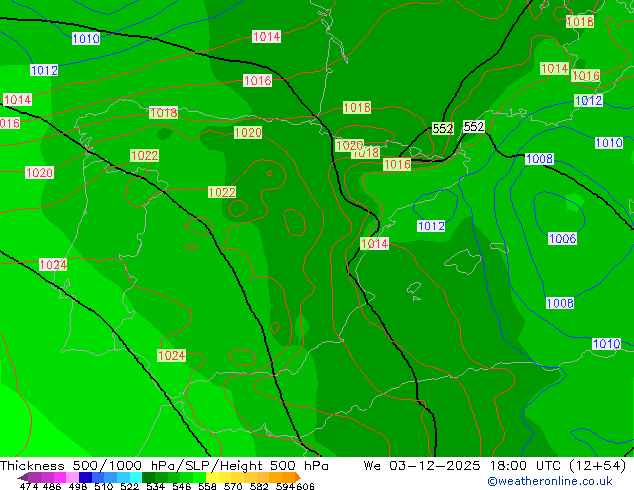
Task: Click the 594 legend value
Action: 285,486
